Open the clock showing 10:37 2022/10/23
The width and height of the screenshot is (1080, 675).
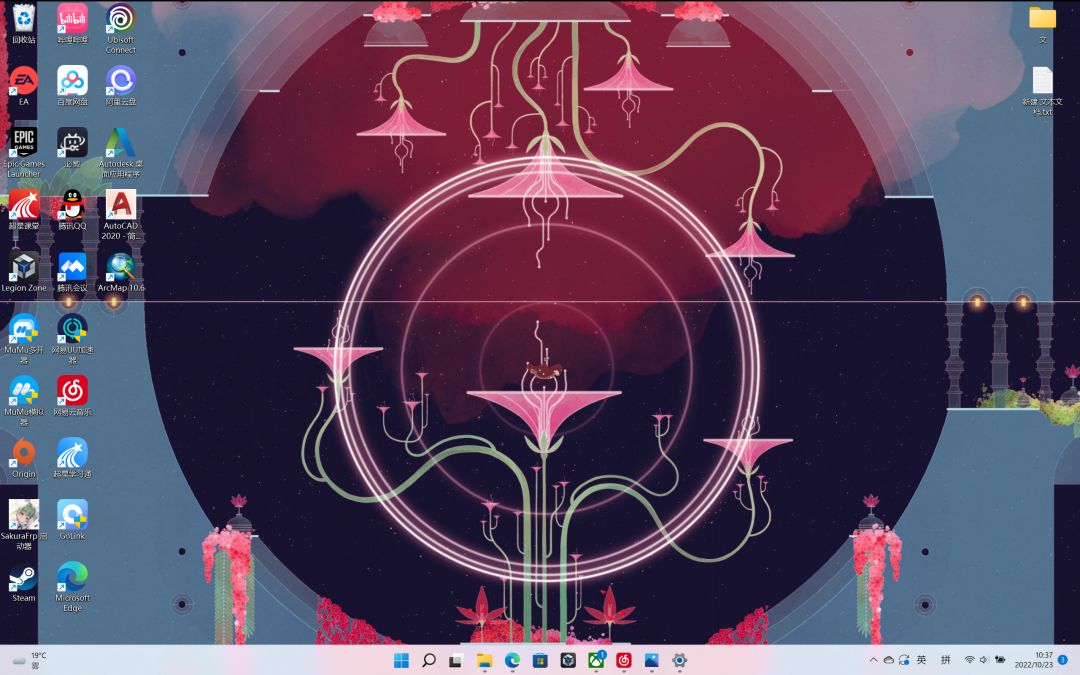(x=1034, y=660)
